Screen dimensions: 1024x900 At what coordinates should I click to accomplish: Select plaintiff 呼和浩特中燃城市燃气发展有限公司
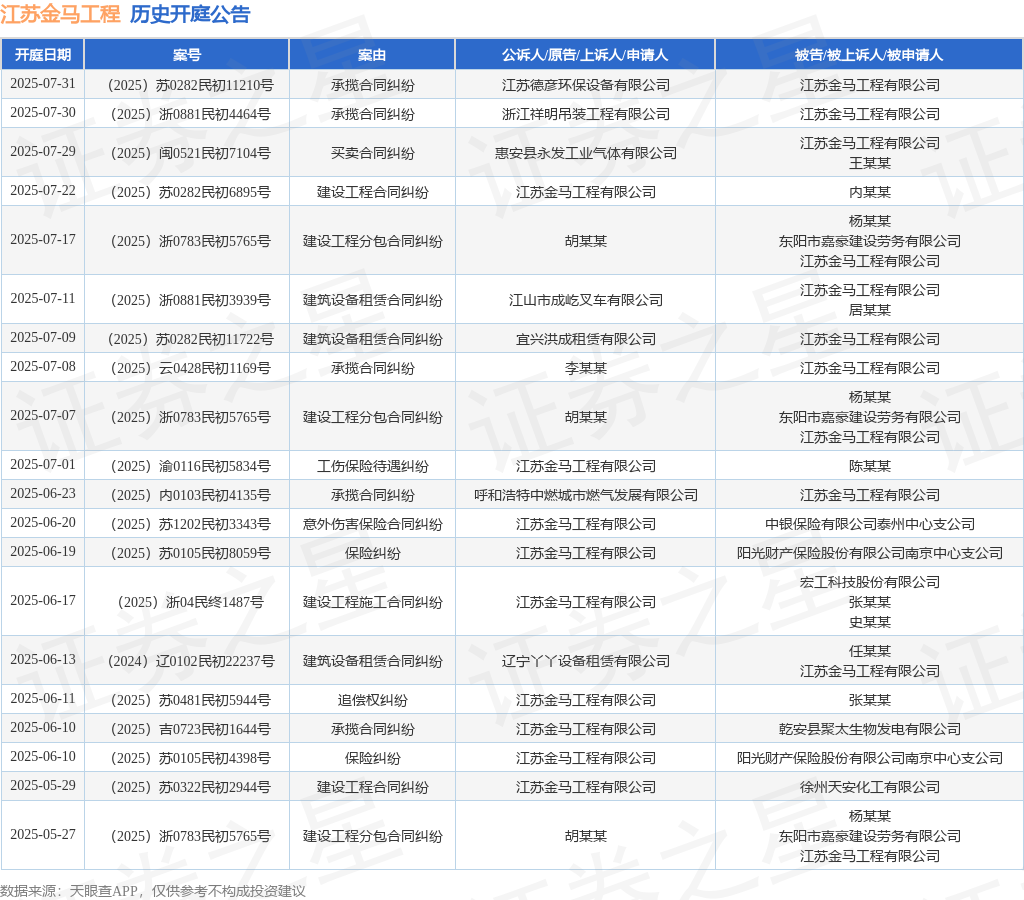click(586, 496)
